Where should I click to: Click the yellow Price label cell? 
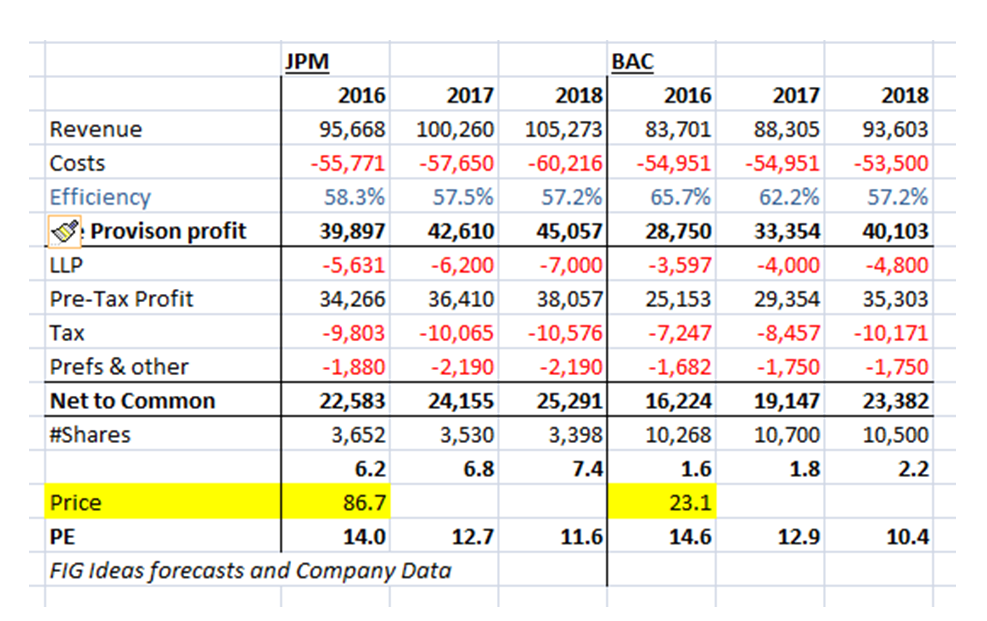coord(163,501)
